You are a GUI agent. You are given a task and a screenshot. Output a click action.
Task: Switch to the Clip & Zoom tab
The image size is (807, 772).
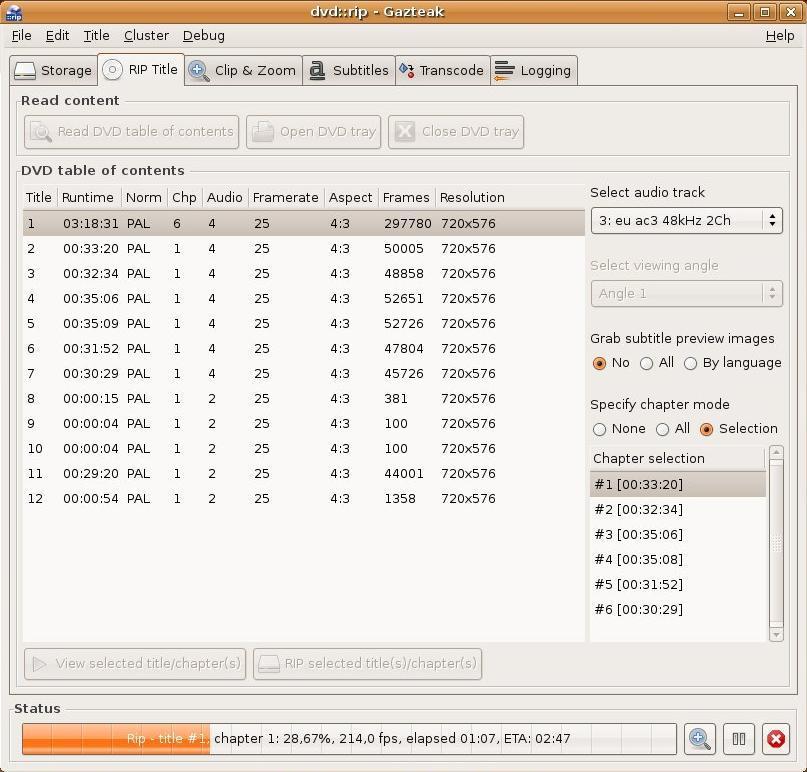(x=243, y=71)
